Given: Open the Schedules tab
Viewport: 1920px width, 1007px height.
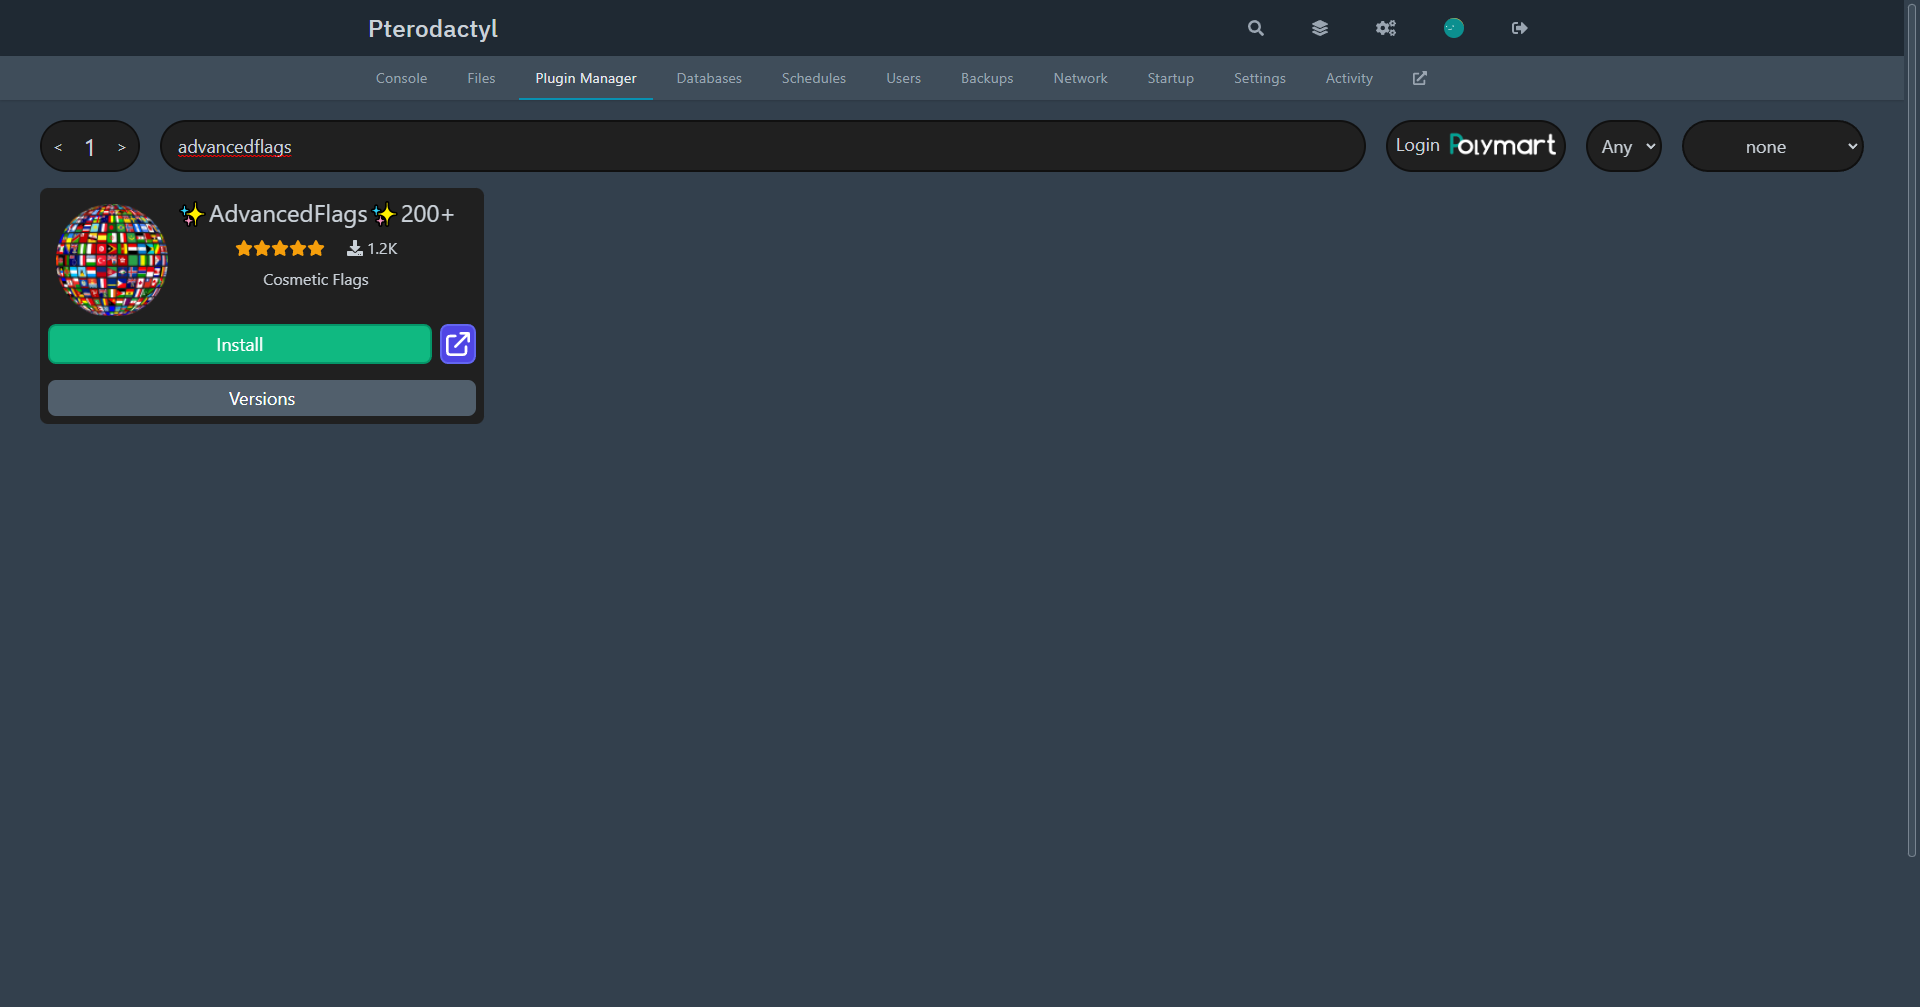Looking at the screenshot, I should [x=813, y=78].
